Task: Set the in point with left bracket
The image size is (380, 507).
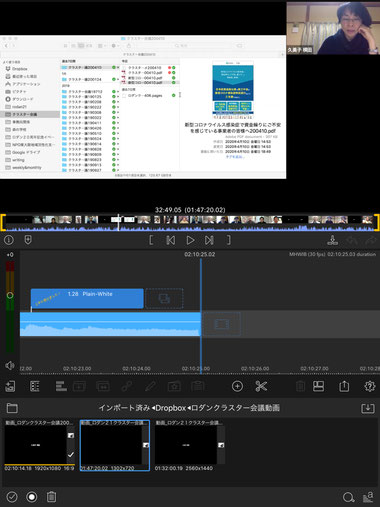Action: point(151,240)
